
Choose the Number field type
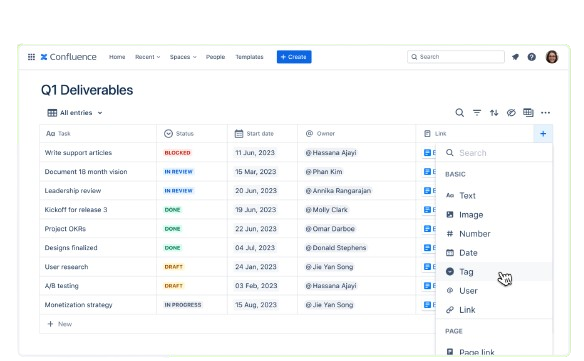point(494,234)
